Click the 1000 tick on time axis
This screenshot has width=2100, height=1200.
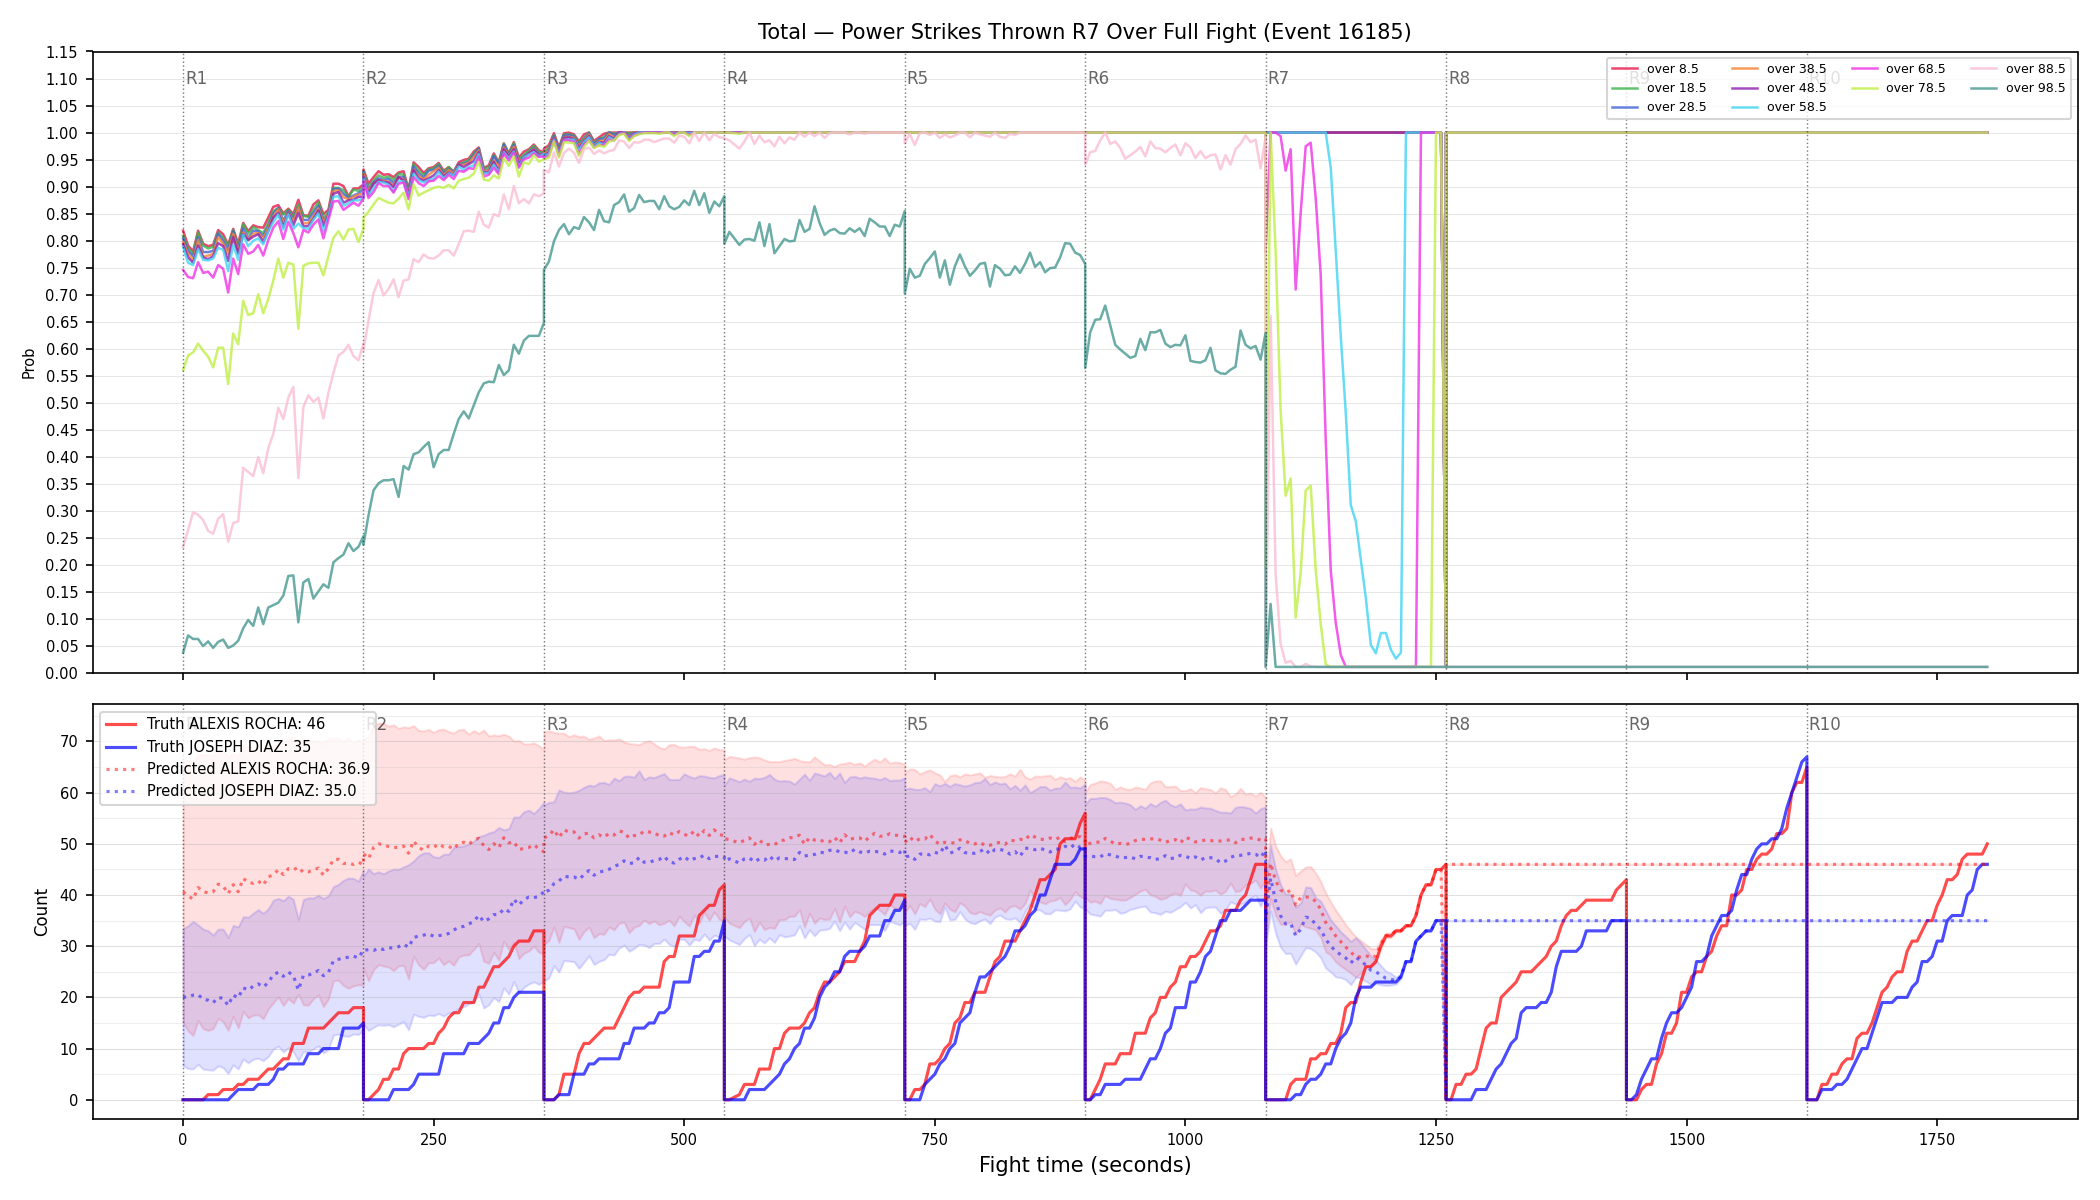(1185, 1139)
